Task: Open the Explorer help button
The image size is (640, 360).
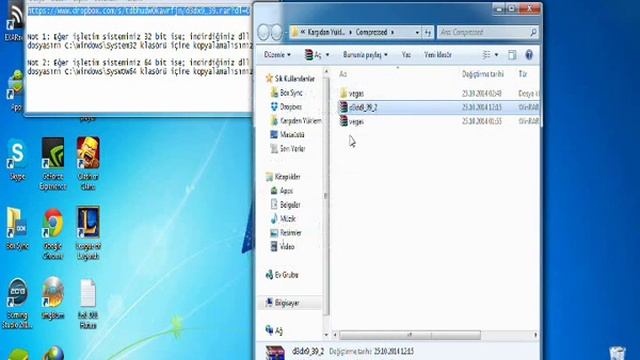Action: (x=529, y=55)
